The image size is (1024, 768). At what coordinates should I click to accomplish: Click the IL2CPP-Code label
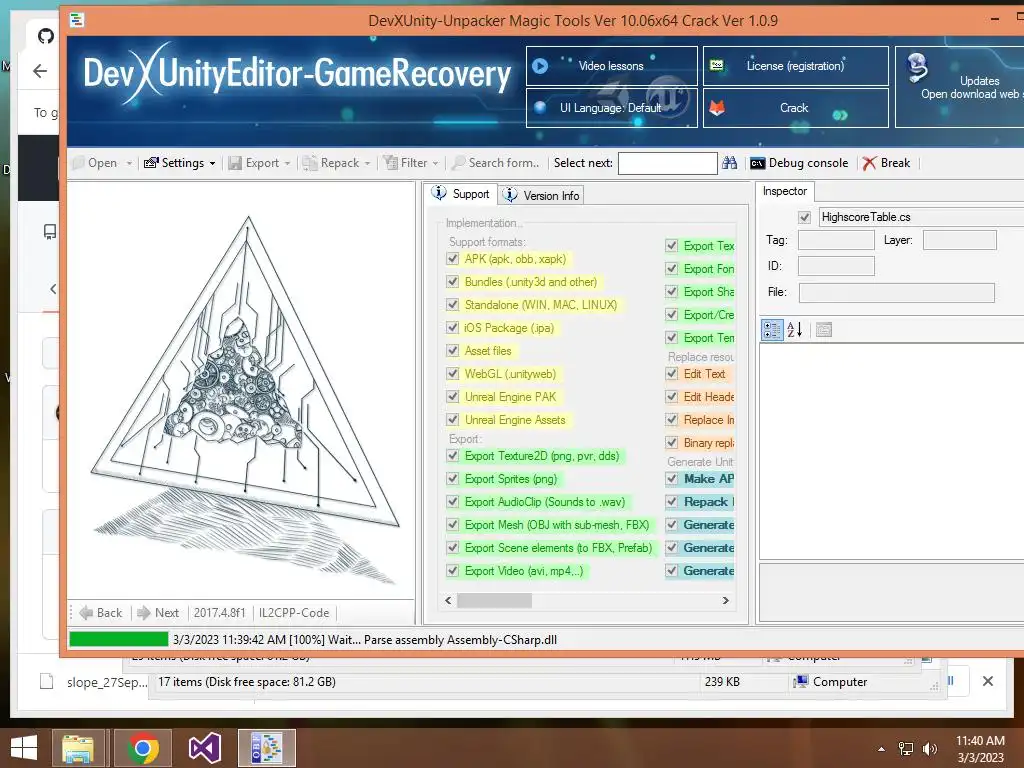(294, 613)
